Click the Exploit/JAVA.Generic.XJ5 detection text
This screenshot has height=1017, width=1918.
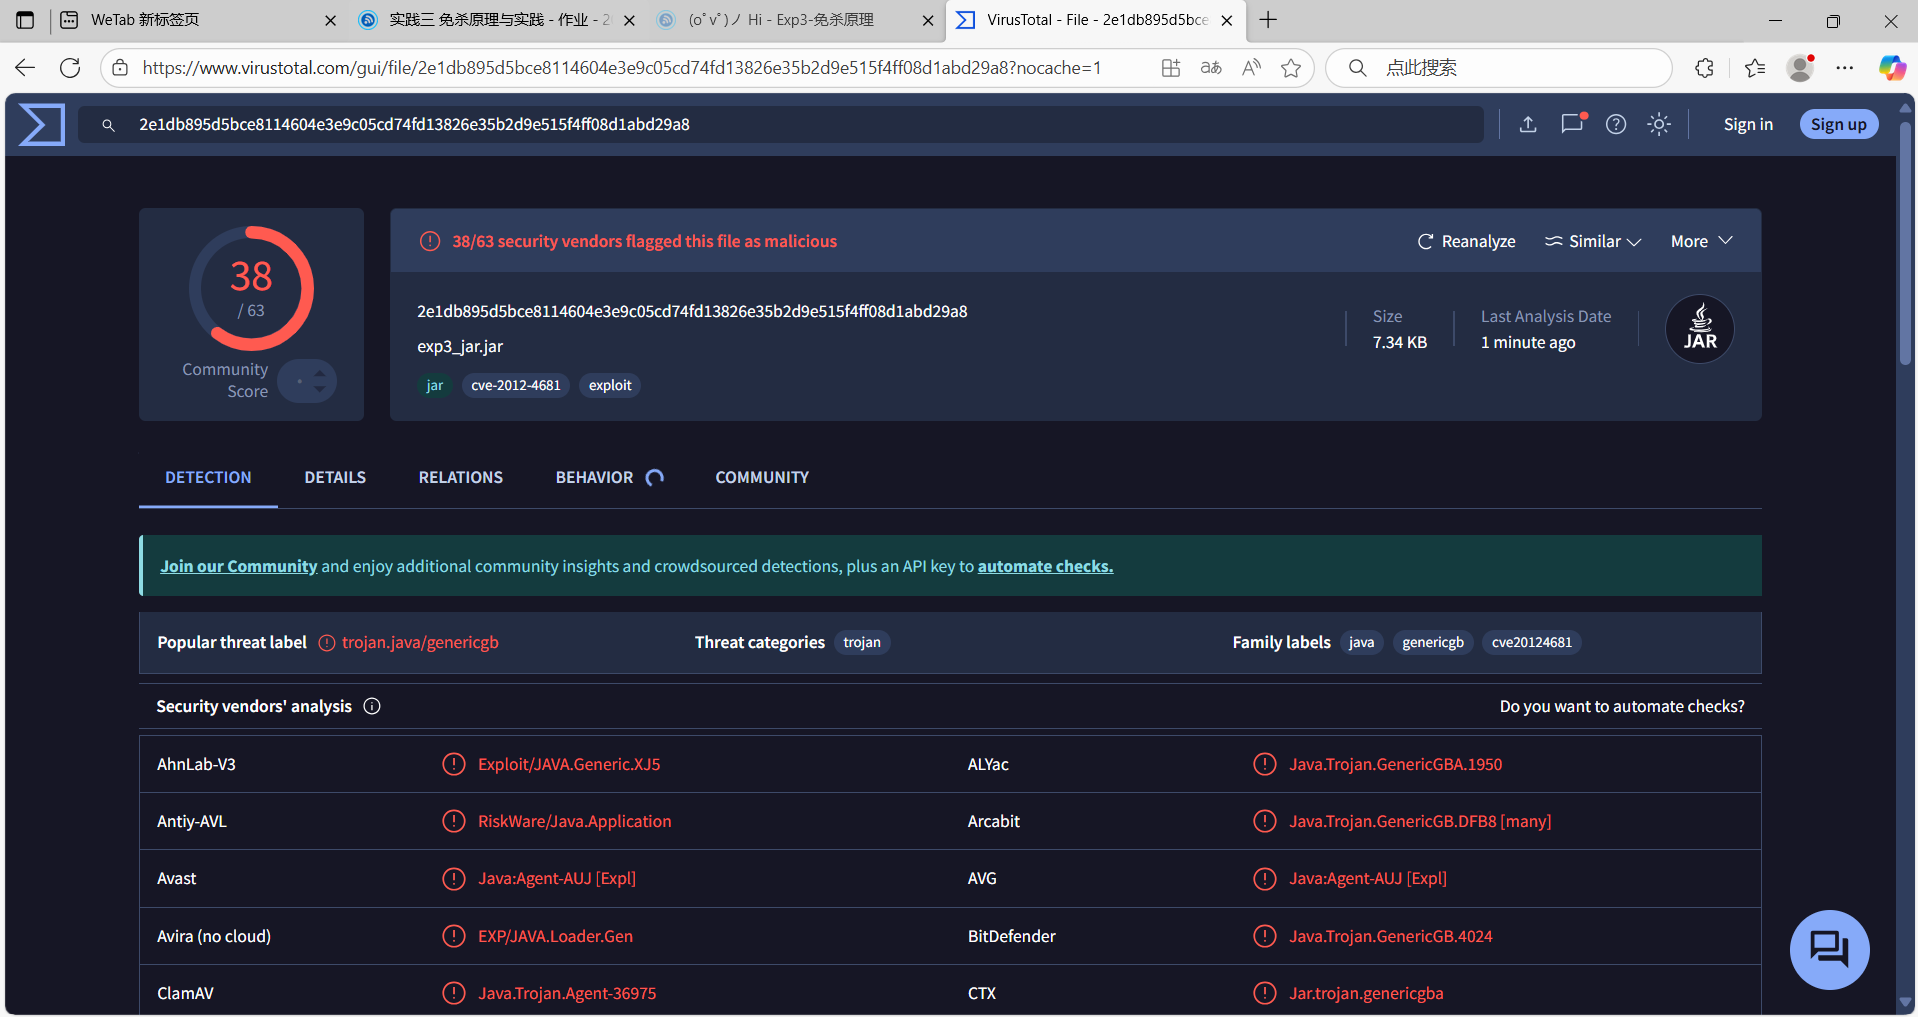[x=569, y=764]
